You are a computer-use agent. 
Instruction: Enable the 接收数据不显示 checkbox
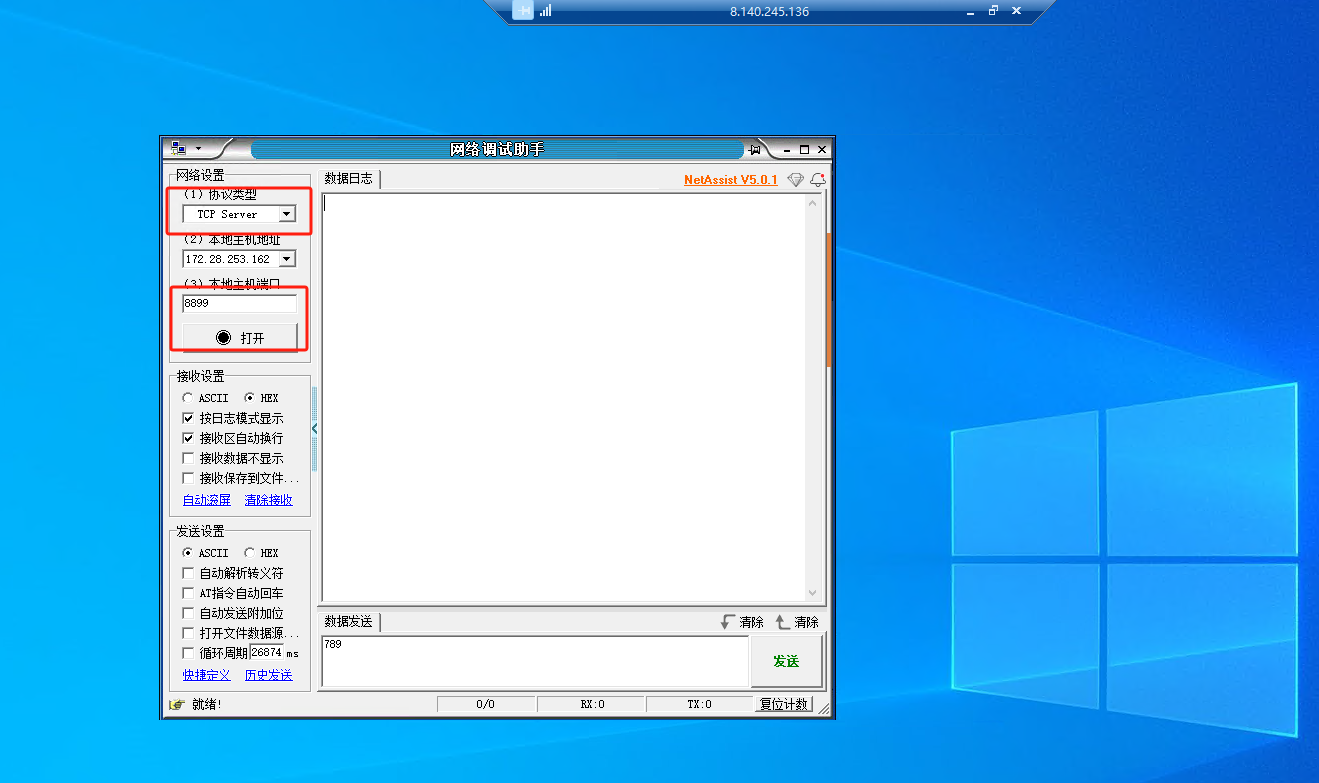(x=188, y=458)
